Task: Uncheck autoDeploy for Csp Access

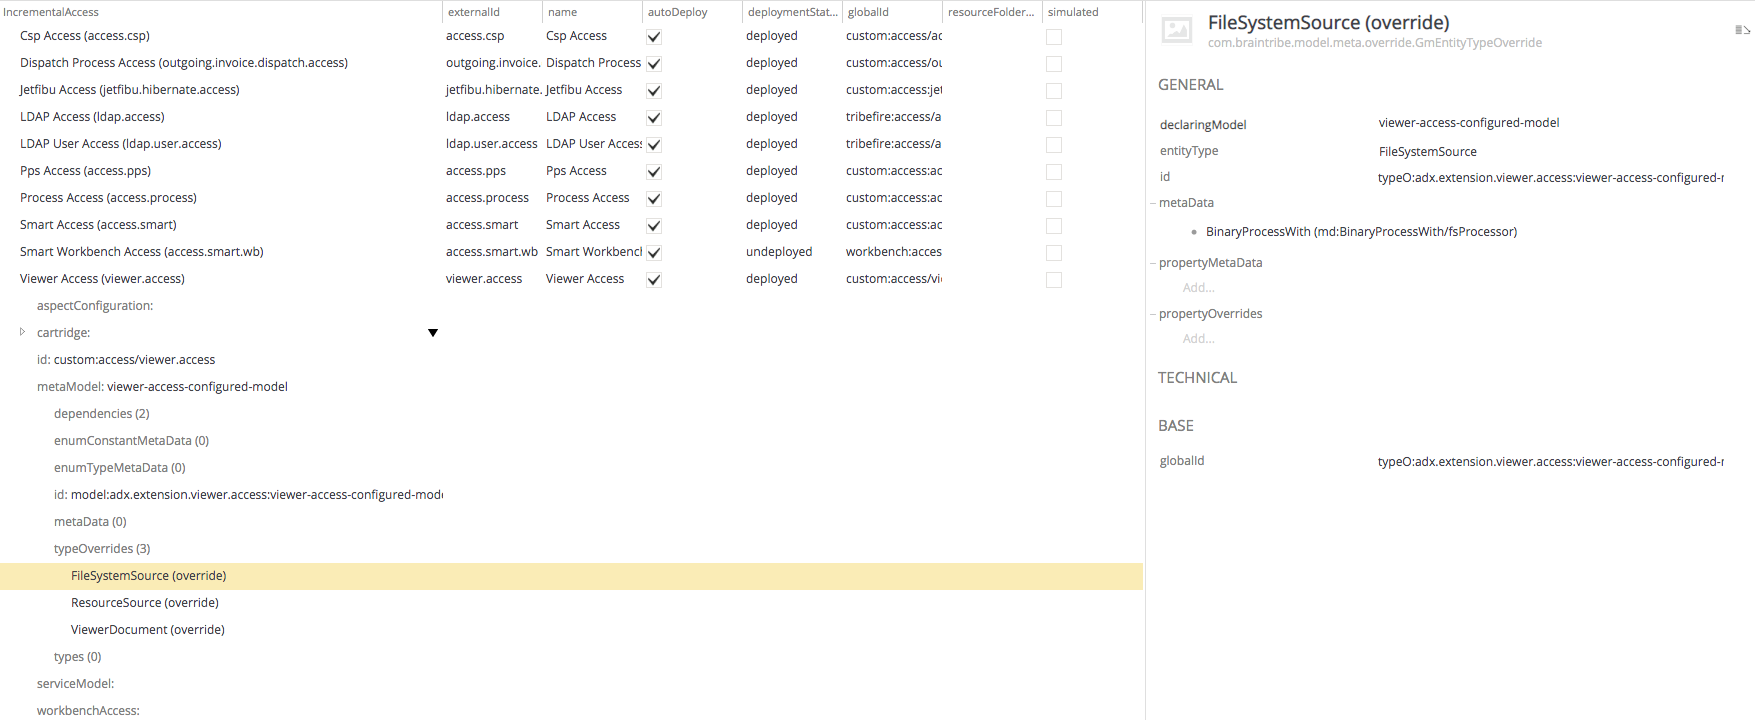Action: click(654, 37)
